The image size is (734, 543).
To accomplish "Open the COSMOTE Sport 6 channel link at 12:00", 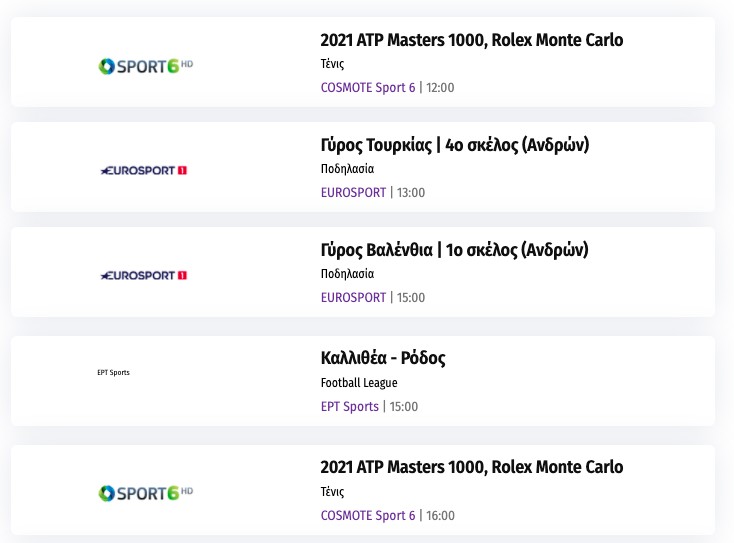I will point(368,88).
